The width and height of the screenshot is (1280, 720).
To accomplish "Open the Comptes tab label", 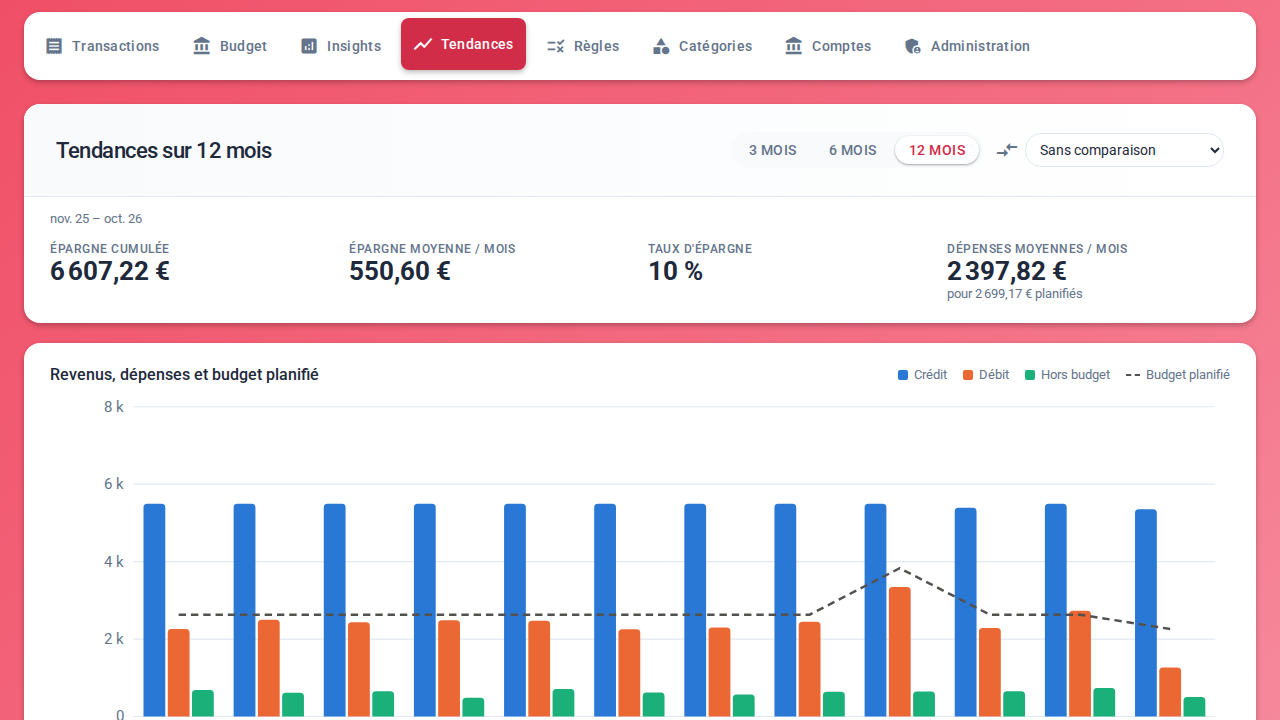I will click(841, 46).
